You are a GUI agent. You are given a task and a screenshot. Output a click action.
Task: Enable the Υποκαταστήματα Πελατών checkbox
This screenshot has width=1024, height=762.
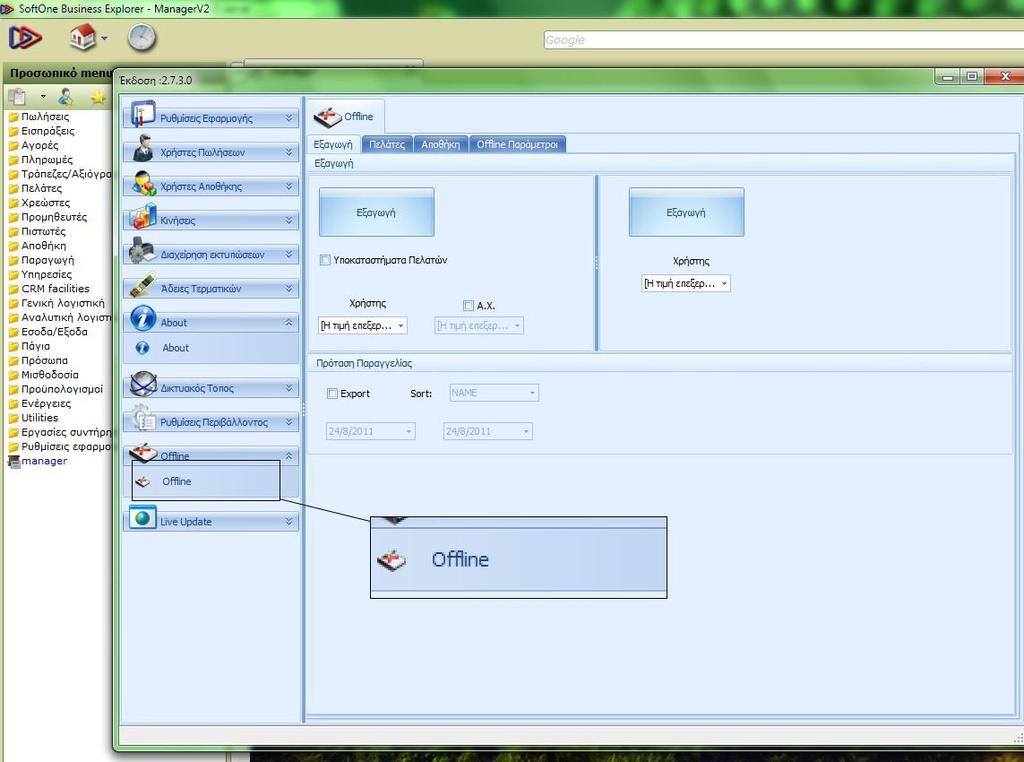click(325, 261)
